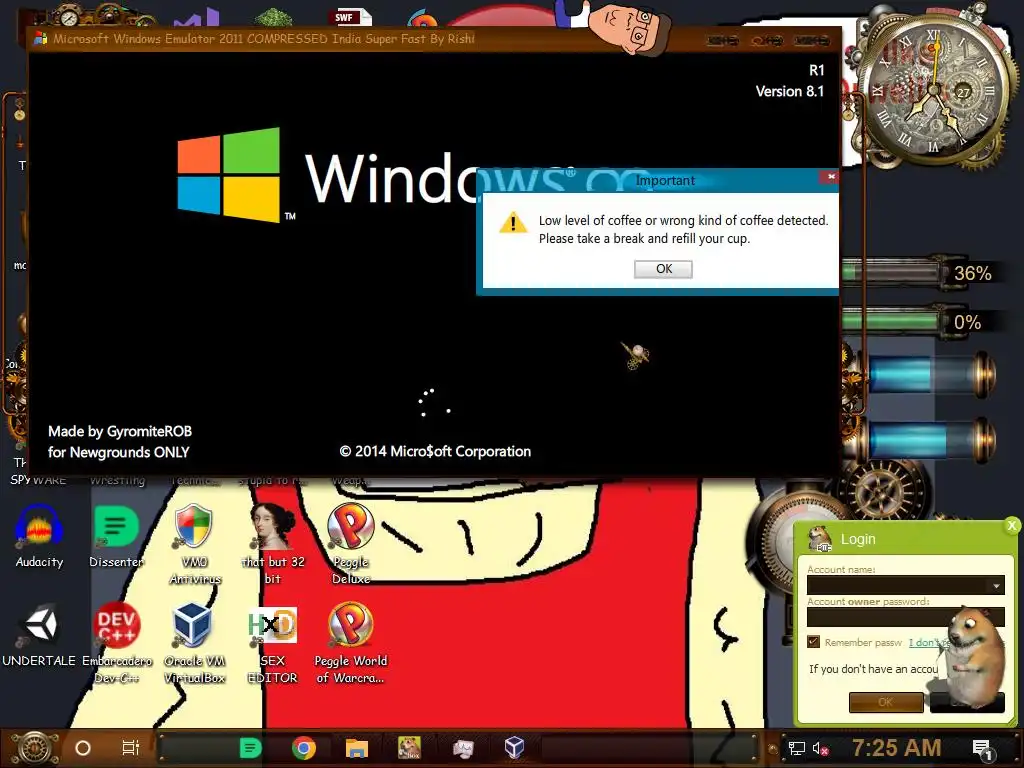This screenshot has width=1024, height=768.
Task: Toggle the Remember password checkbox
Action: tap(813, 642)
